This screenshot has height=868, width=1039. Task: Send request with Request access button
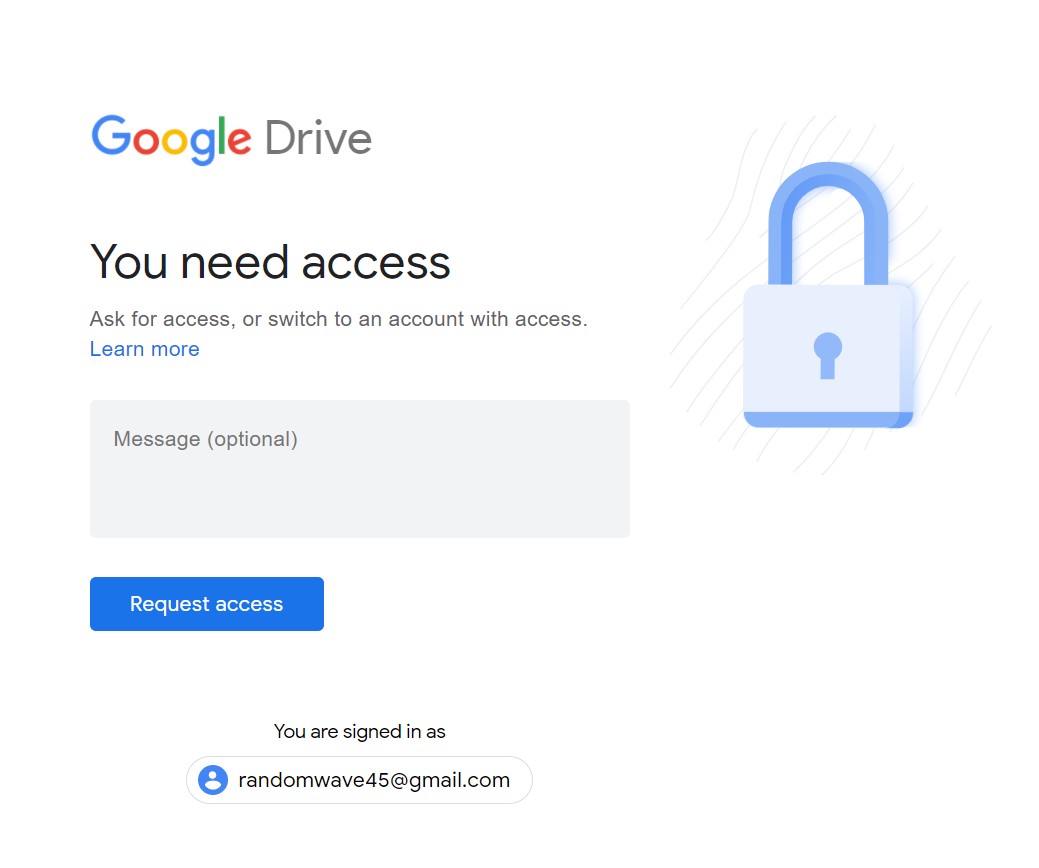207,604
